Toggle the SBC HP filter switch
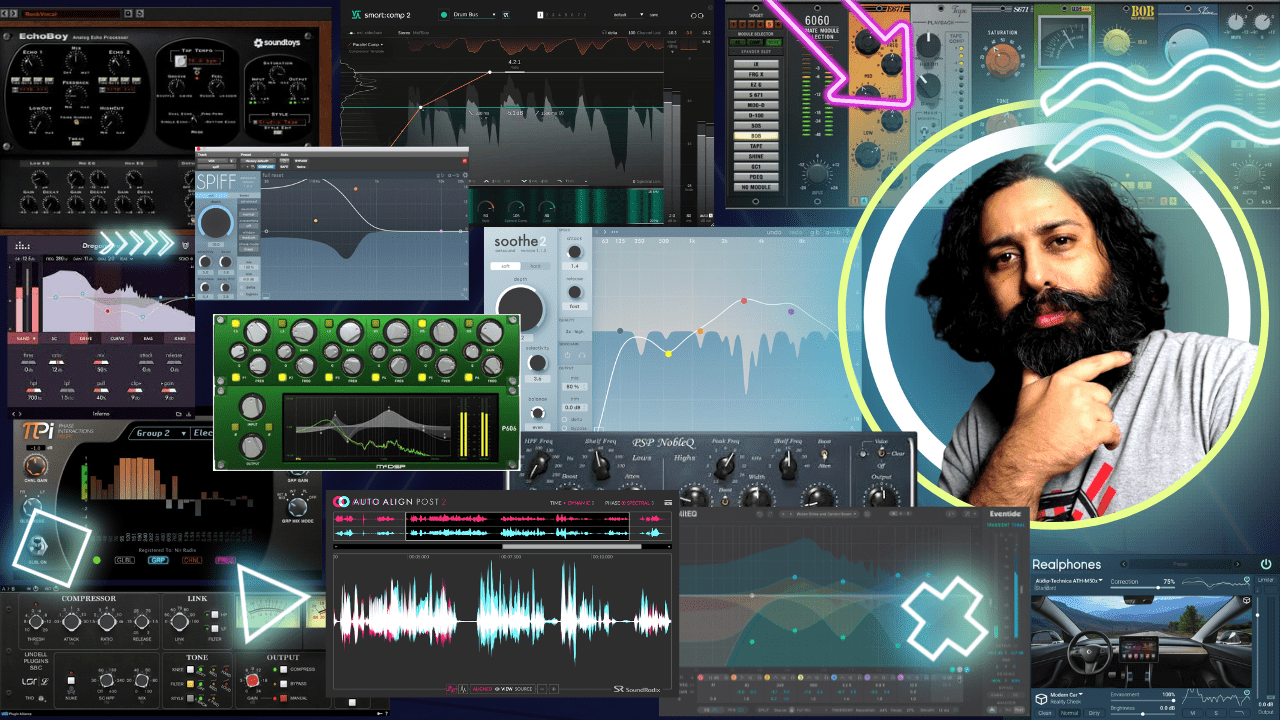 [x=215, y=614]
